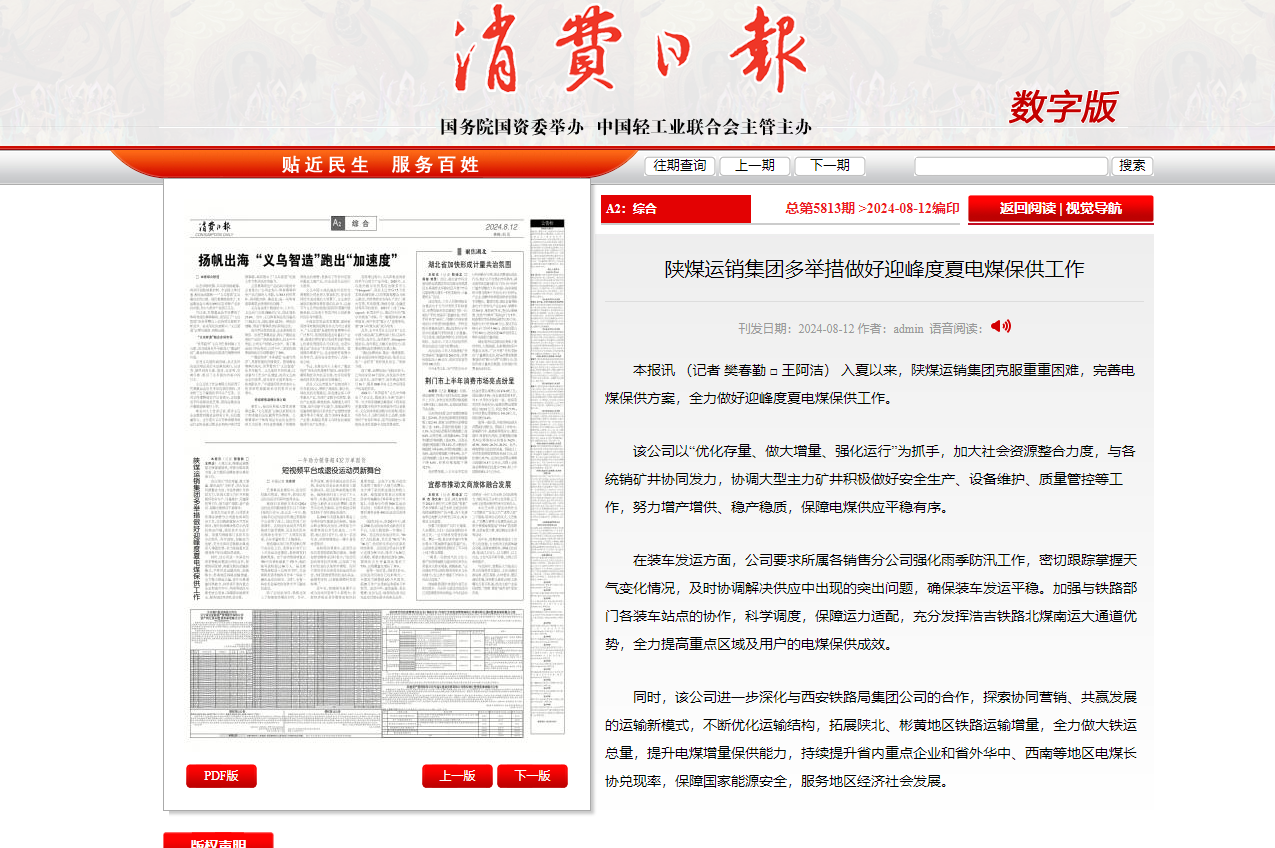Click the 搜索 button

1132,166
